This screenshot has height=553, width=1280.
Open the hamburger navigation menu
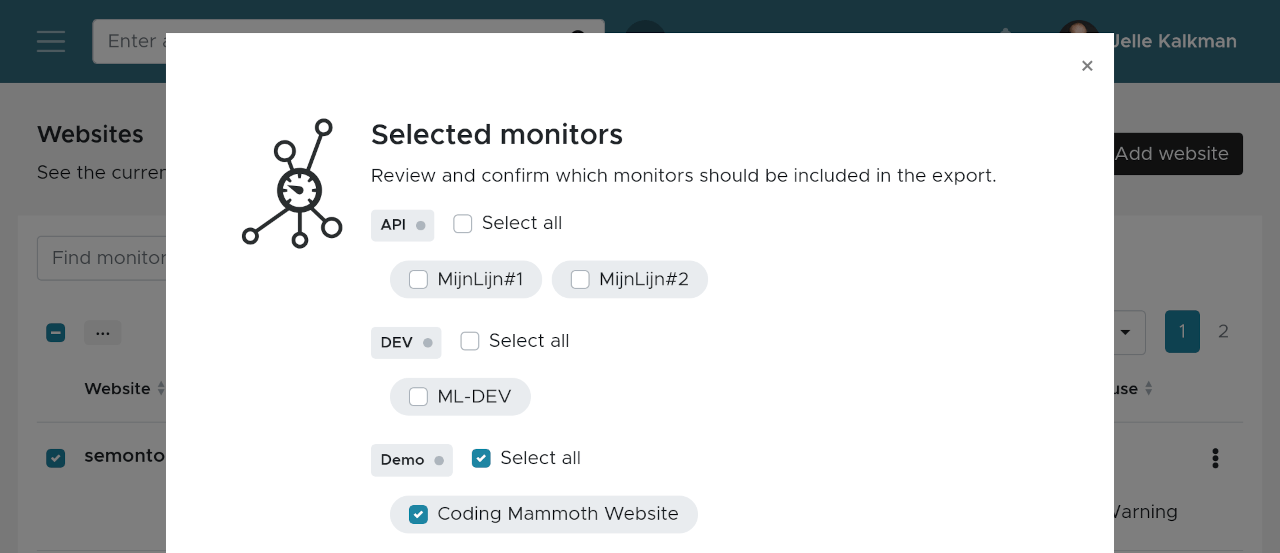pyautogui.click(x=51, y=41)
